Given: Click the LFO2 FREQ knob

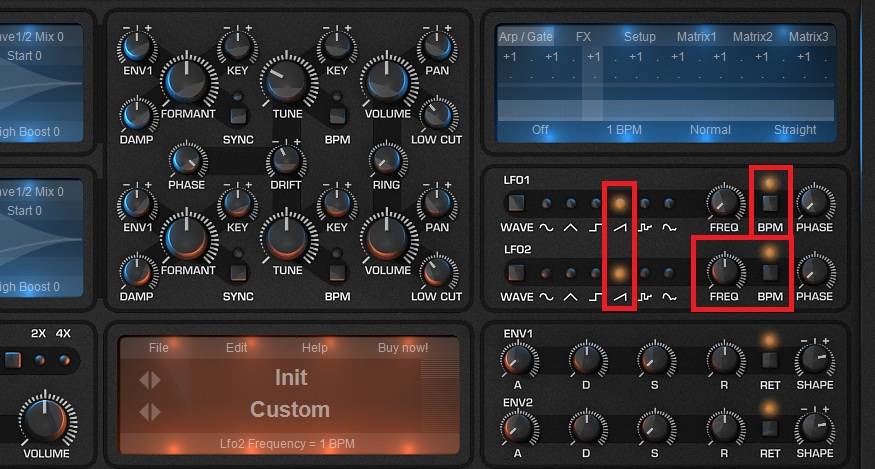Looking at the screenshot, I should pyautogui.click(x=724, y=270).
